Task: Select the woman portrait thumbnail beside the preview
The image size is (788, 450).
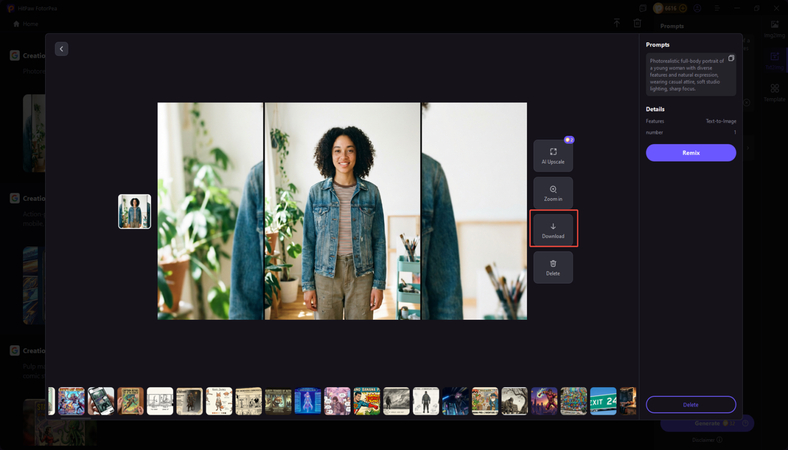Action: (x=134, y=211)
